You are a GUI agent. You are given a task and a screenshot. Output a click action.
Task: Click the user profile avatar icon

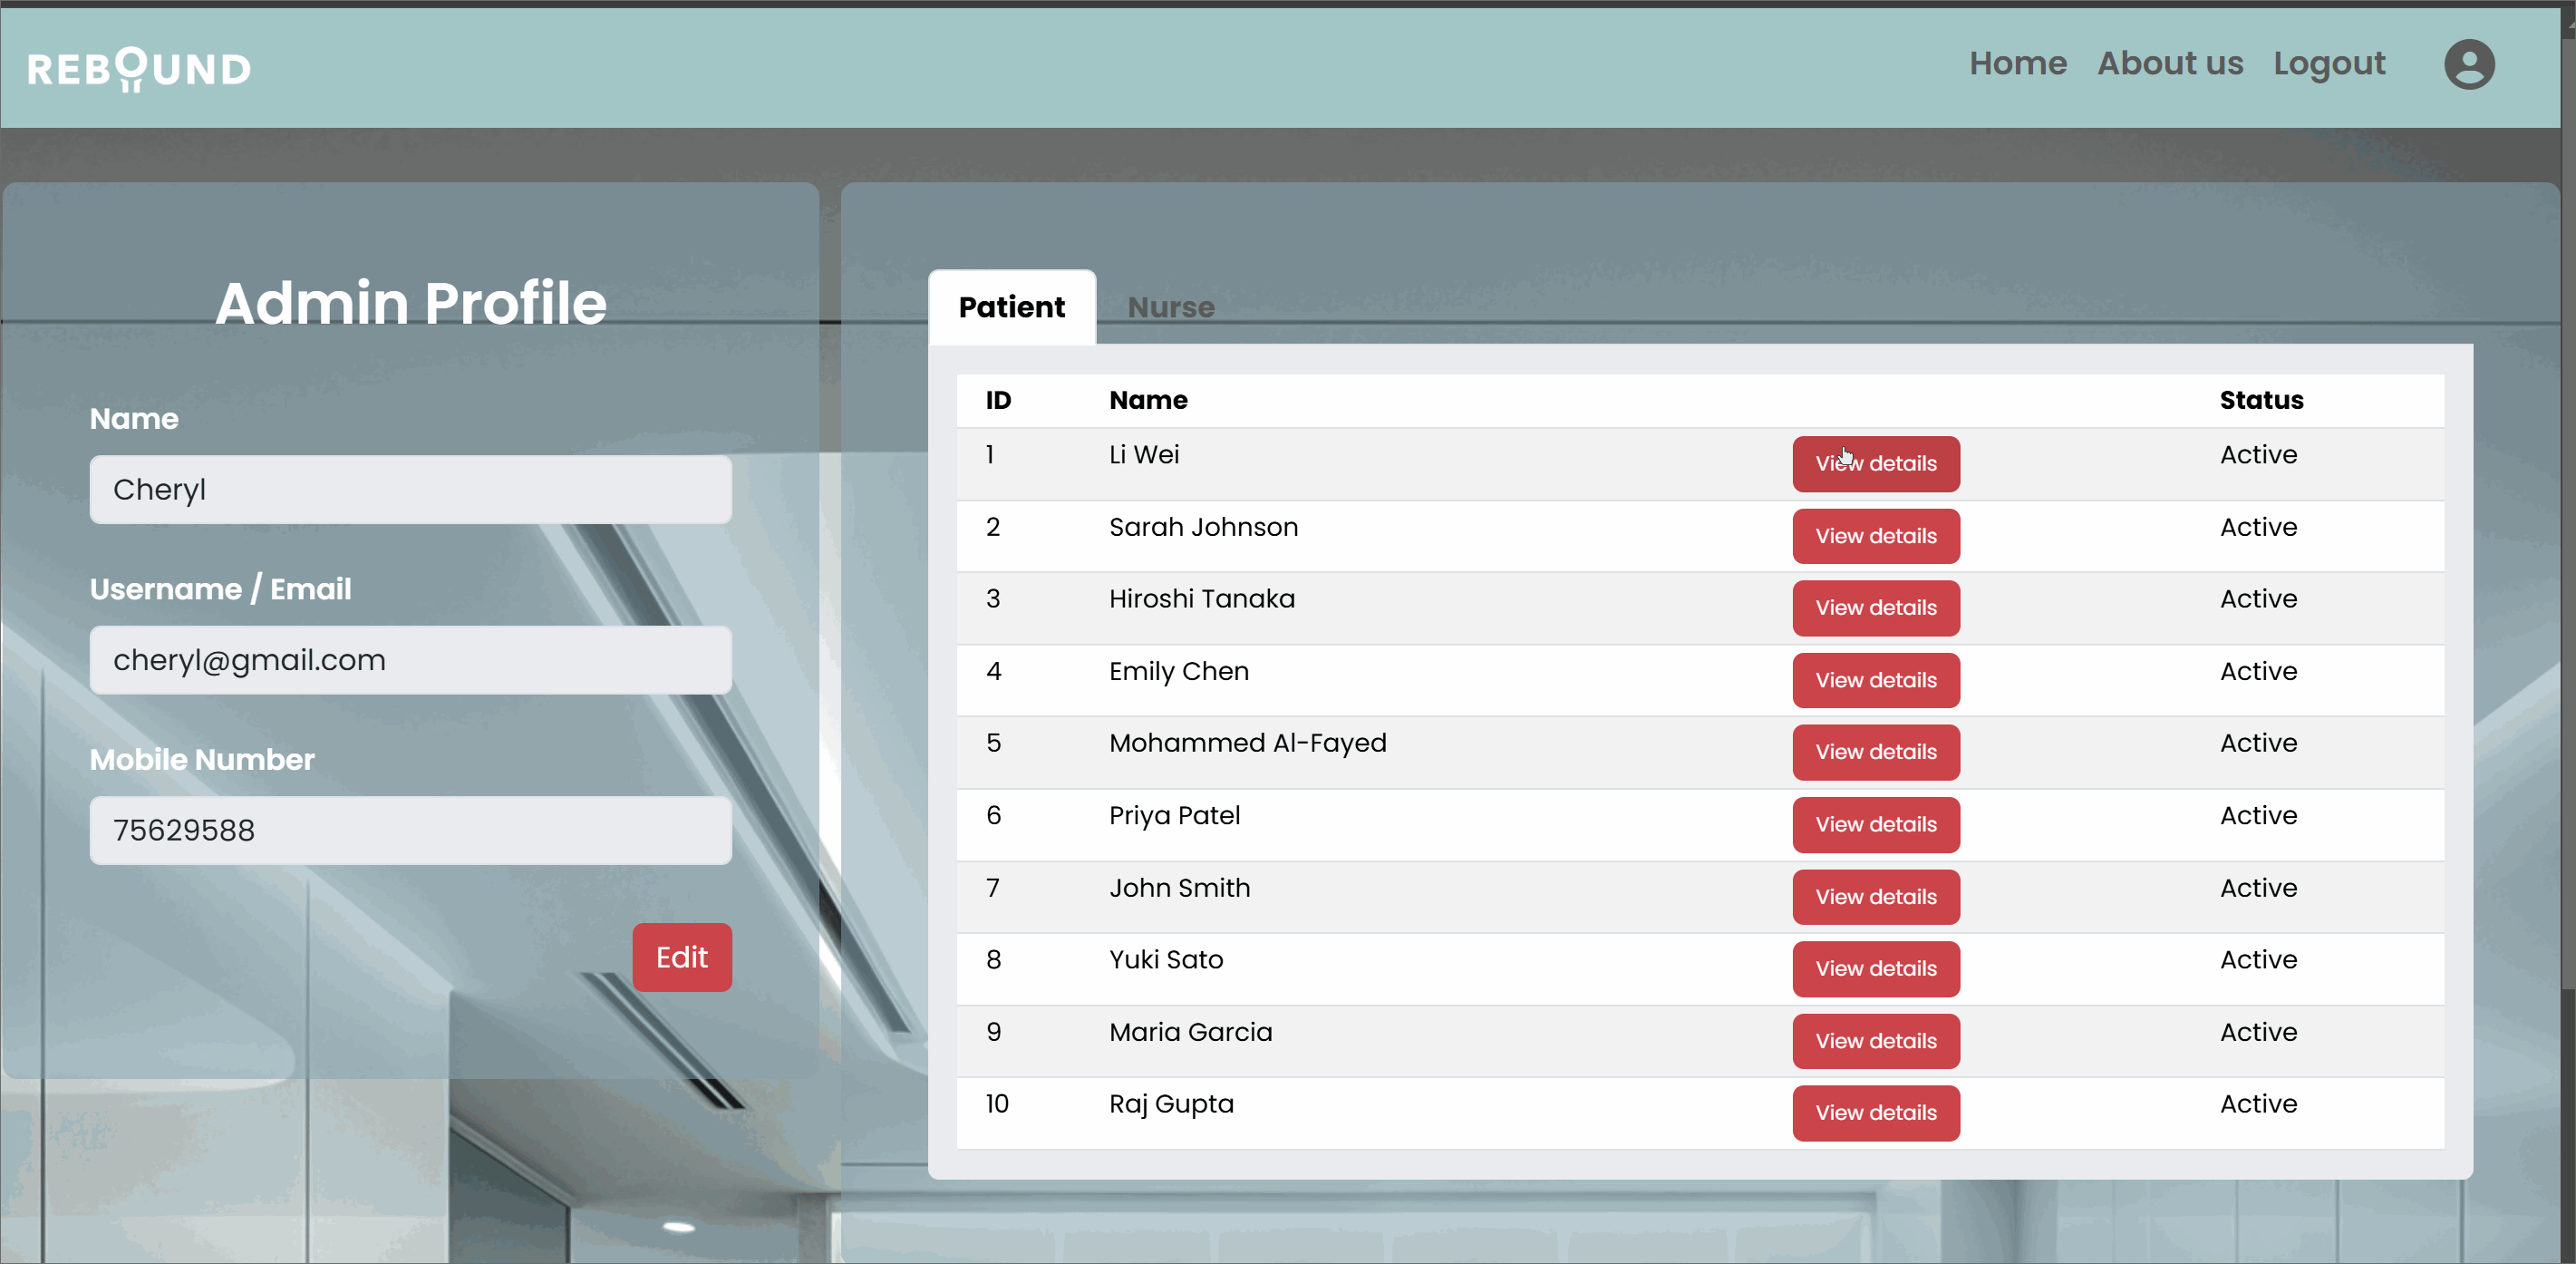tap(2468, 65)
